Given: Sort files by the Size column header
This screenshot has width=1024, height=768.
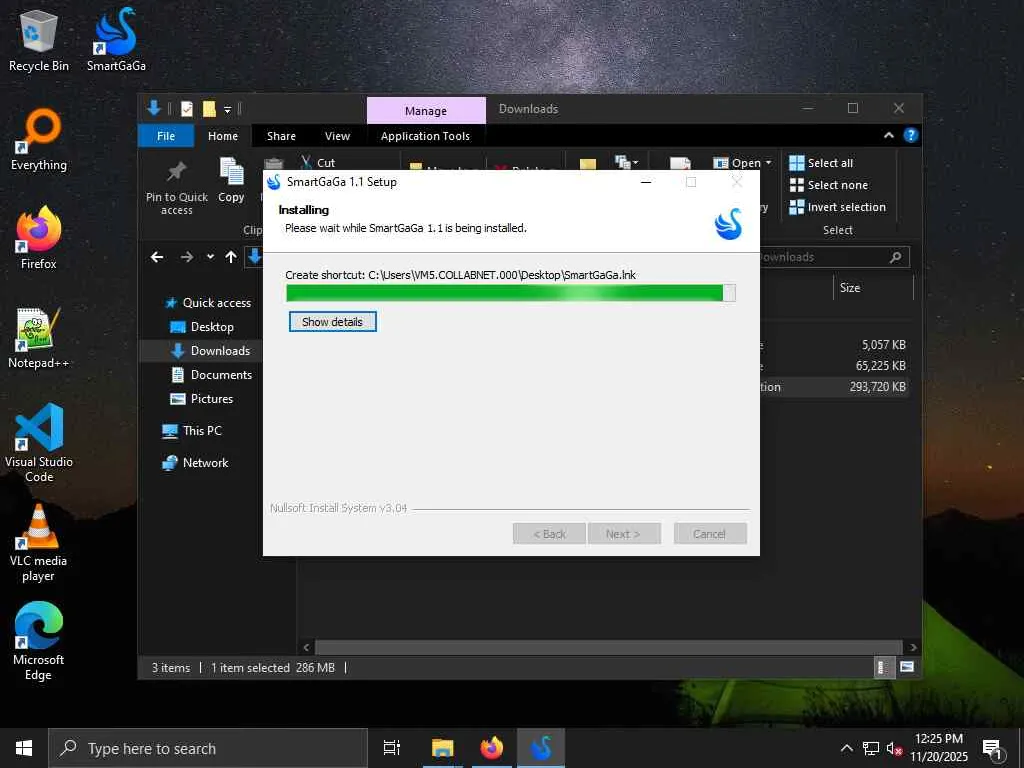Looking at the screenshot, I should pyautogui.click(x=872, y=287).
